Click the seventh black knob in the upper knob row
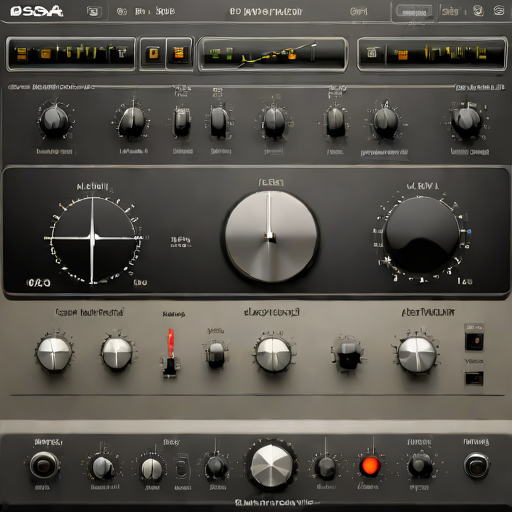The width and height of the screenshot is (512, 512). (385, 122)
